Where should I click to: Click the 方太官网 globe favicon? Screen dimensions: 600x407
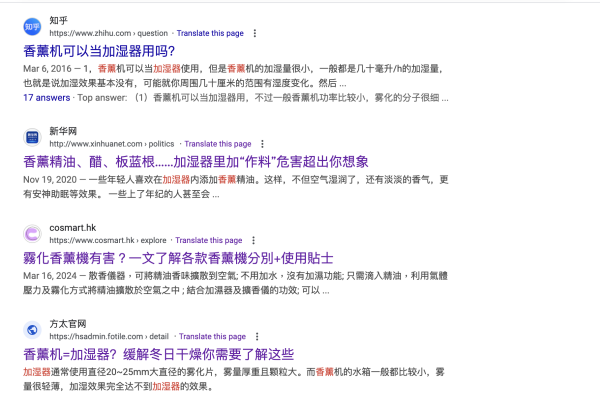pyautogui.click(x=33, y=330)
